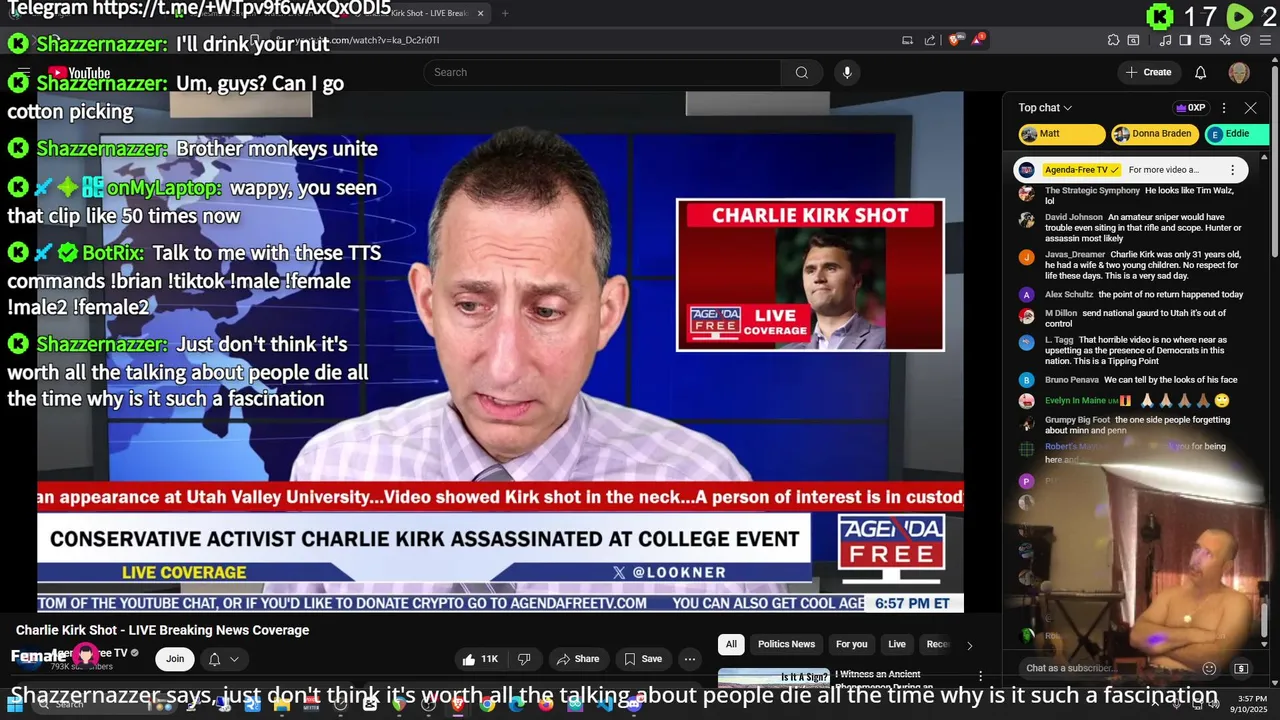Screen dimensions: 1280x720
Task: Open the Brave Wallet icon
Action: [1206, 40]
